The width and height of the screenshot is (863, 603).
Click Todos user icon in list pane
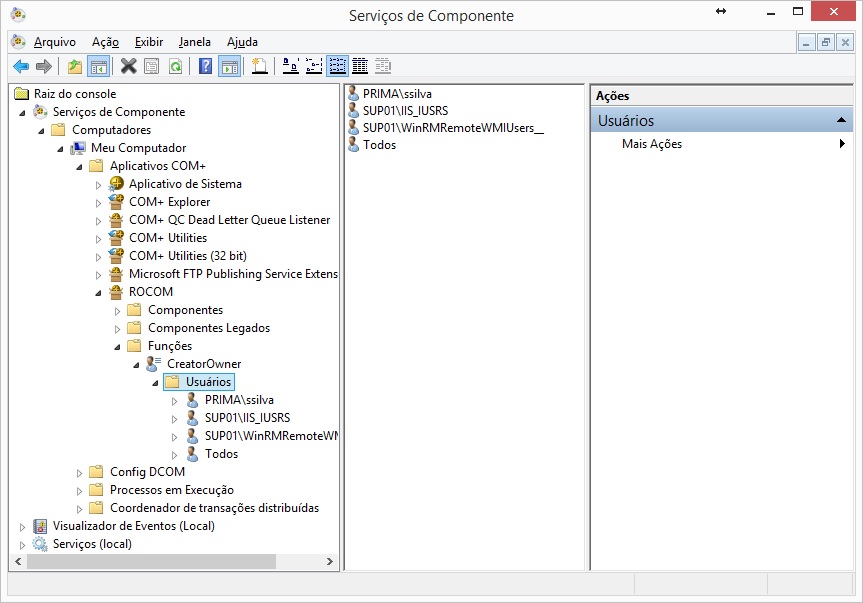(x=354, y=145)
